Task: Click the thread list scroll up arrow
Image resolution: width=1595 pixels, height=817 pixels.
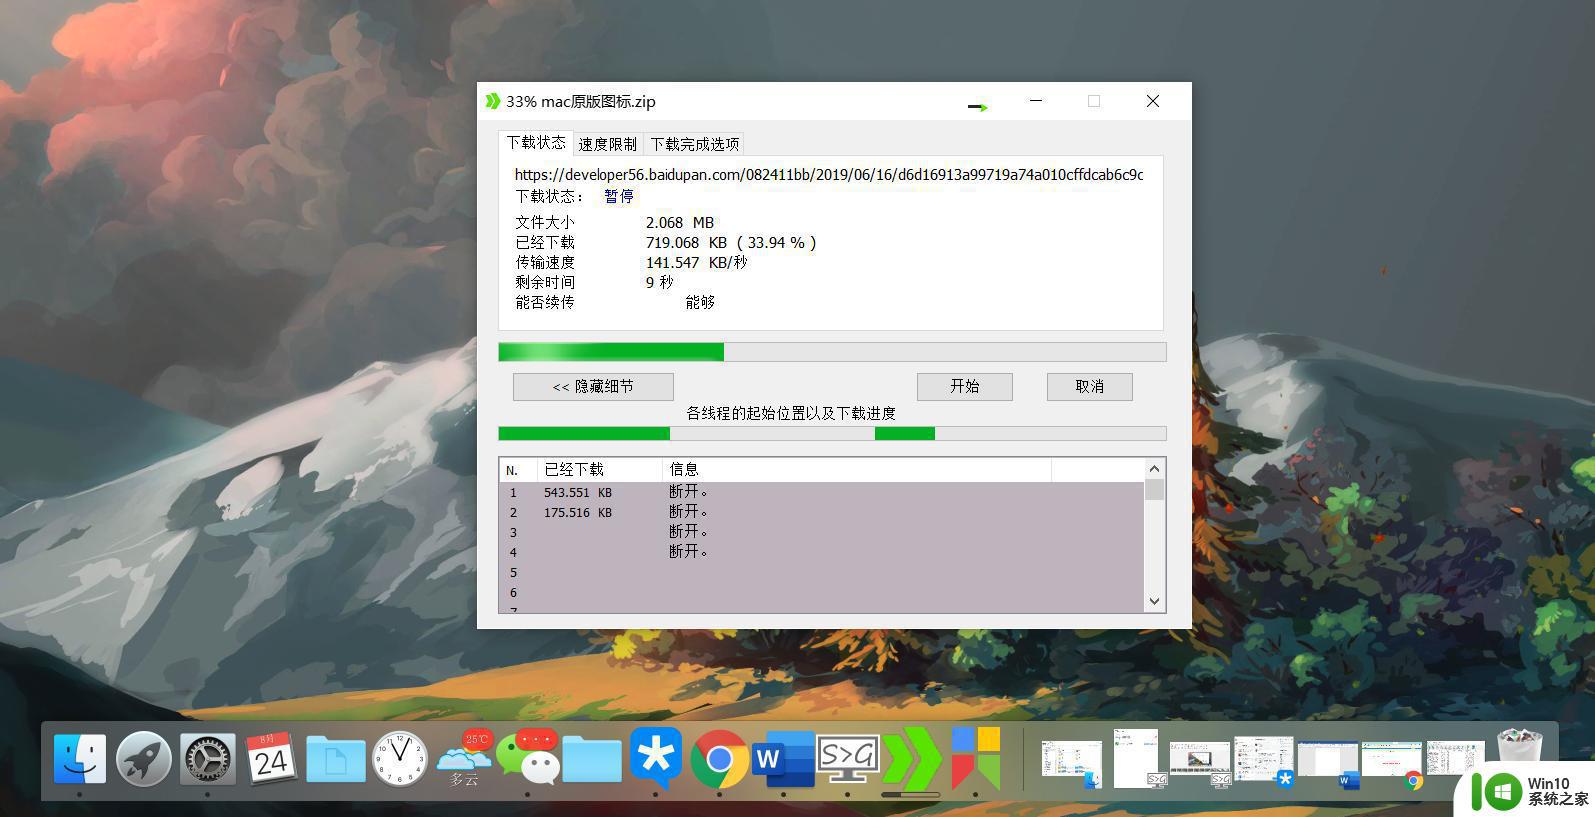Action: [x=1154, y=468]
